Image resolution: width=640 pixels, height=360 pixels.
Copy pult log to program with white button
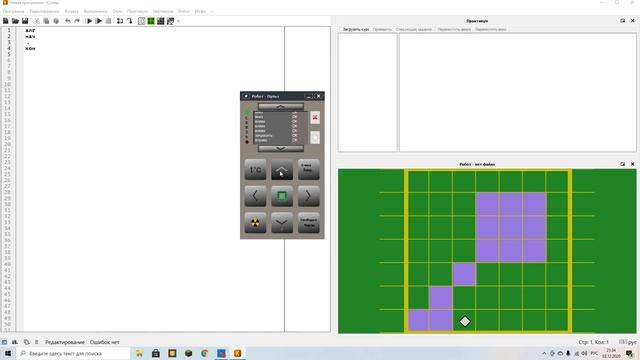[315, 138]
